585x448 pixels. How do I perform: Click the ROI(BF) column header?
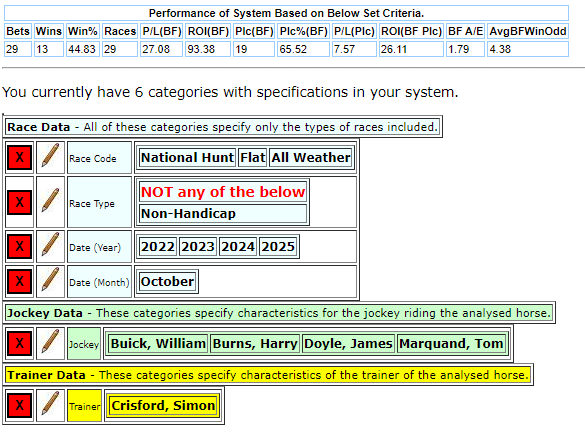tap(208, 31)
